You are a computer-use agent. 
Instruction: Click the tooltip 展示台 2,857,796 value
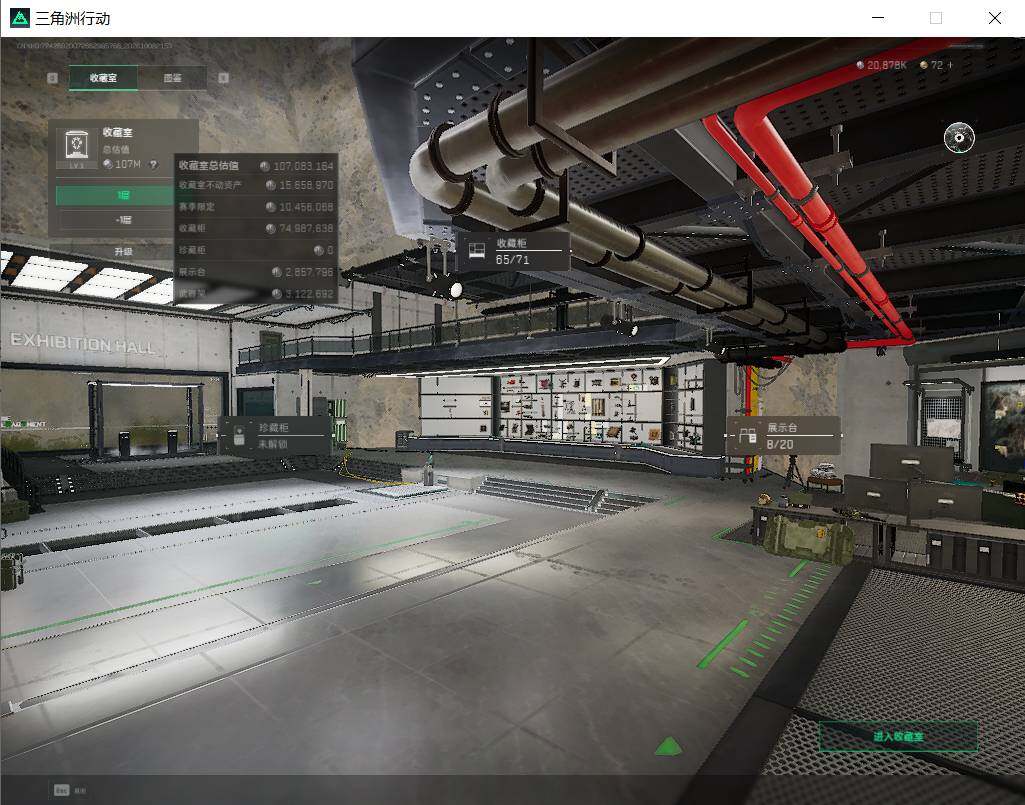click(309, 272)
